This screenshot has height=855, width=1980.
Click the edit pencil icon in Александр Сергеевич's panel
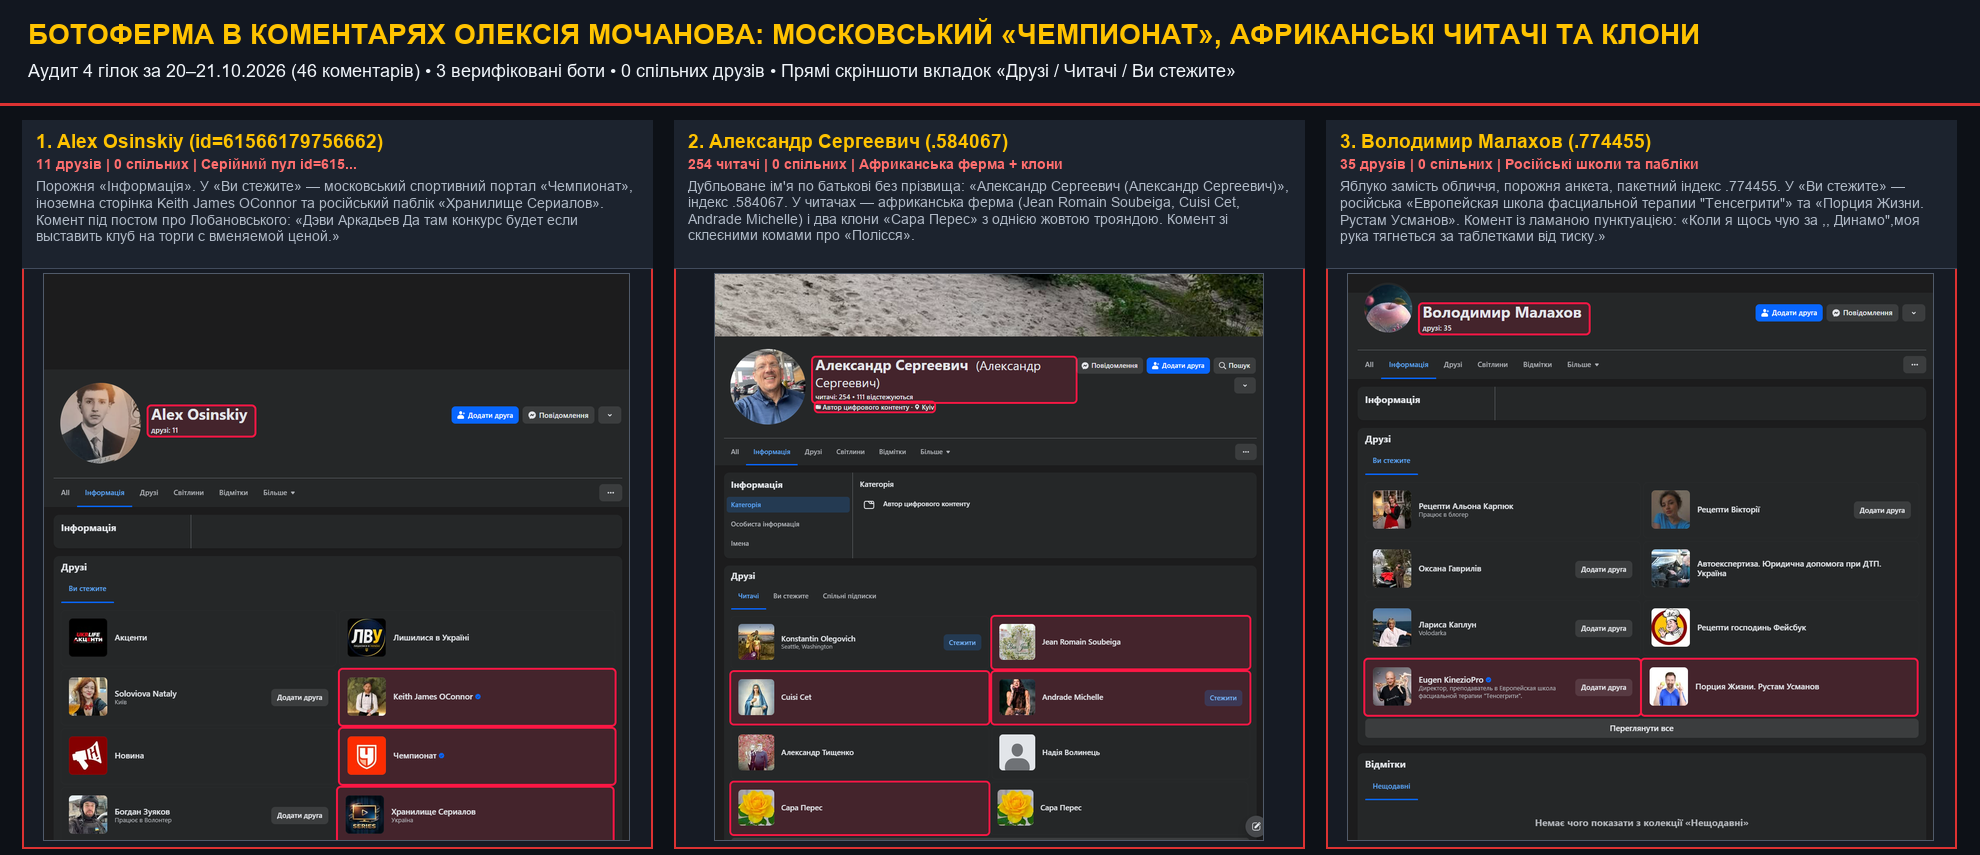[x=1255, y=826]
